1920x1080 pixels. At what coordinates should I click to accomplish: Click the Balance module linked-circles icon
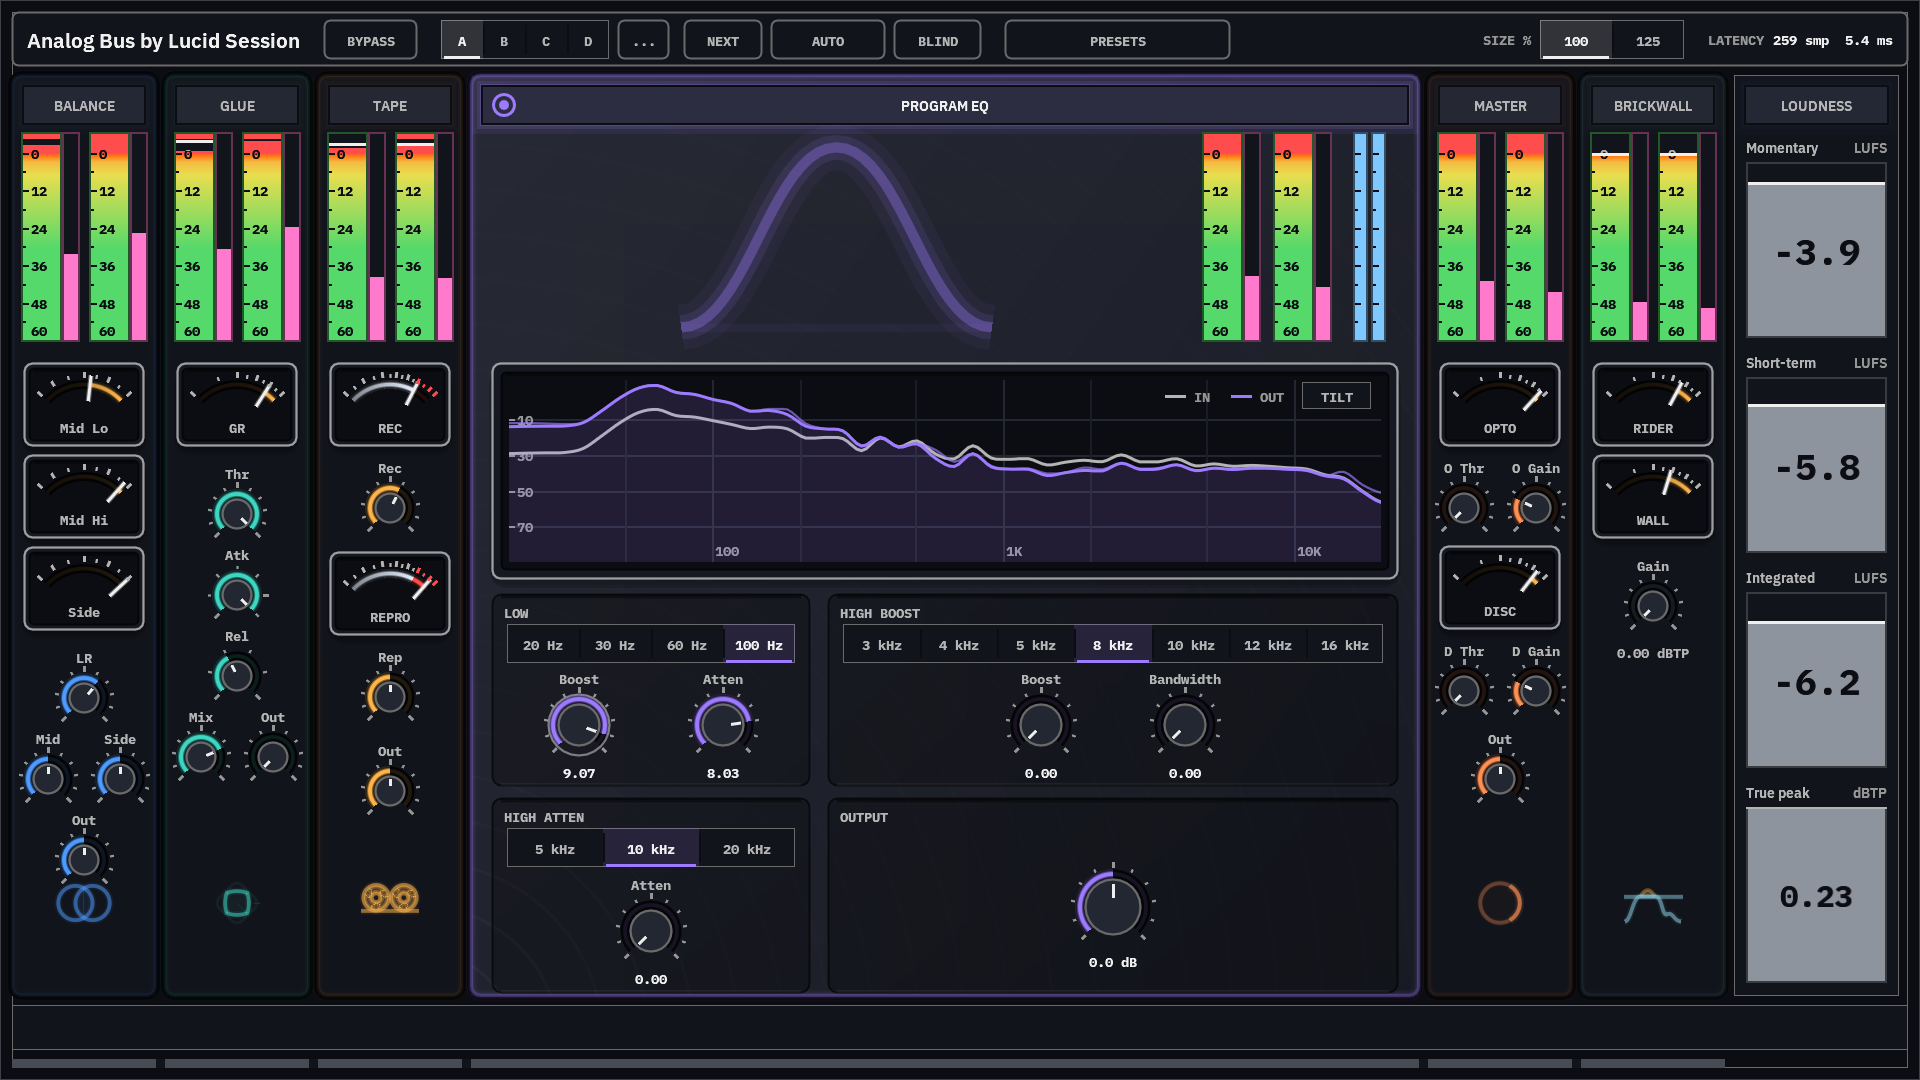(x=84, y=903)
